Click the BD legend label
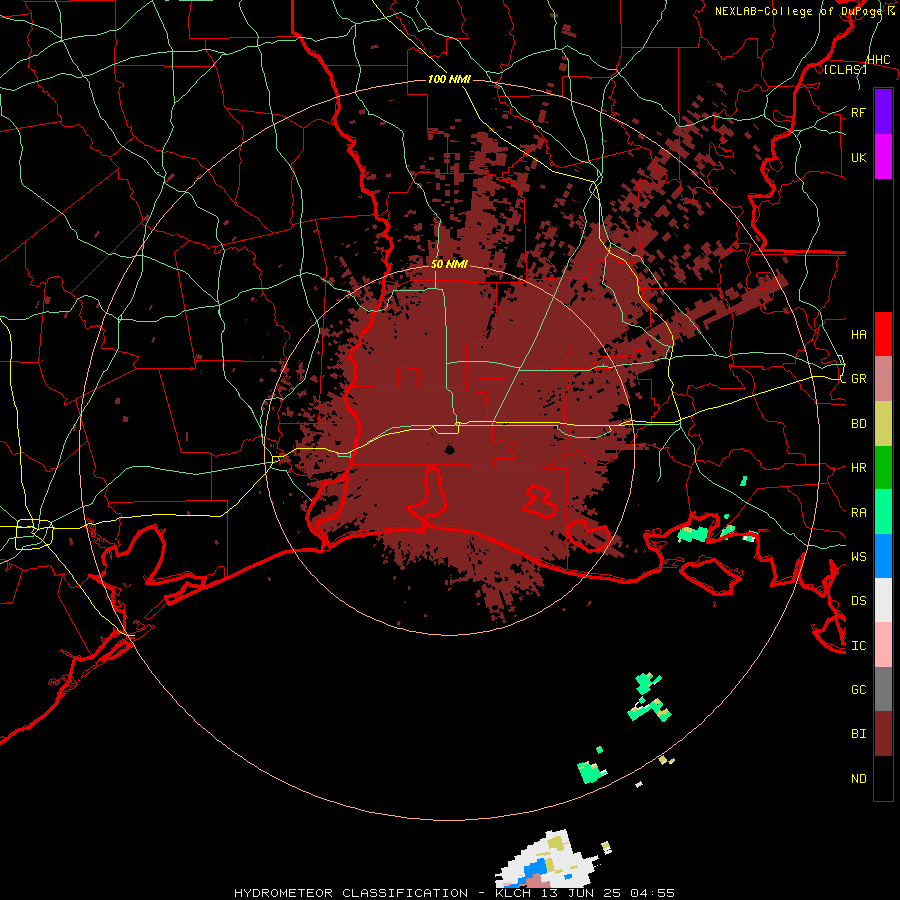The width and height of the screenshot is (900, 900). (858, 424)
